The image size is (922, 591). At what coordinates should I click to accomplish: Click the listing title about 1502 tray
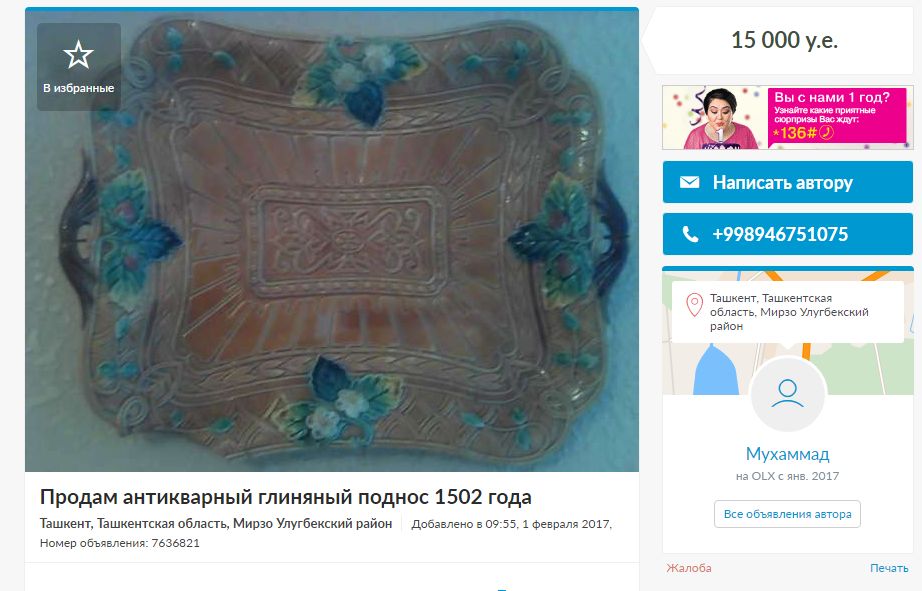286,497
